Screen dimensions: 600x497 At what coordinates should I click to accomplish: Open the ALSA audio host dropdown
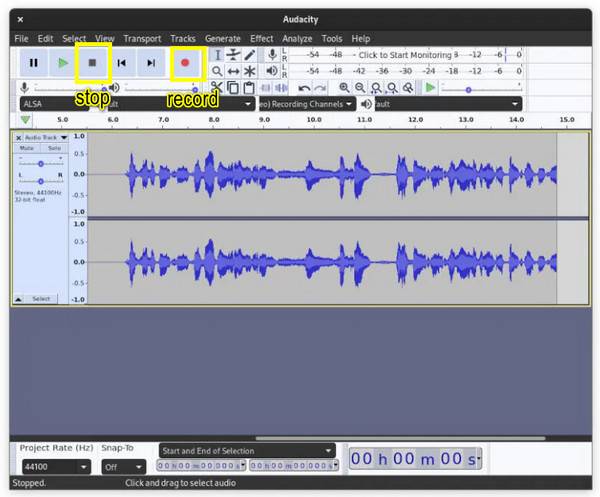[x=54, y=104]
